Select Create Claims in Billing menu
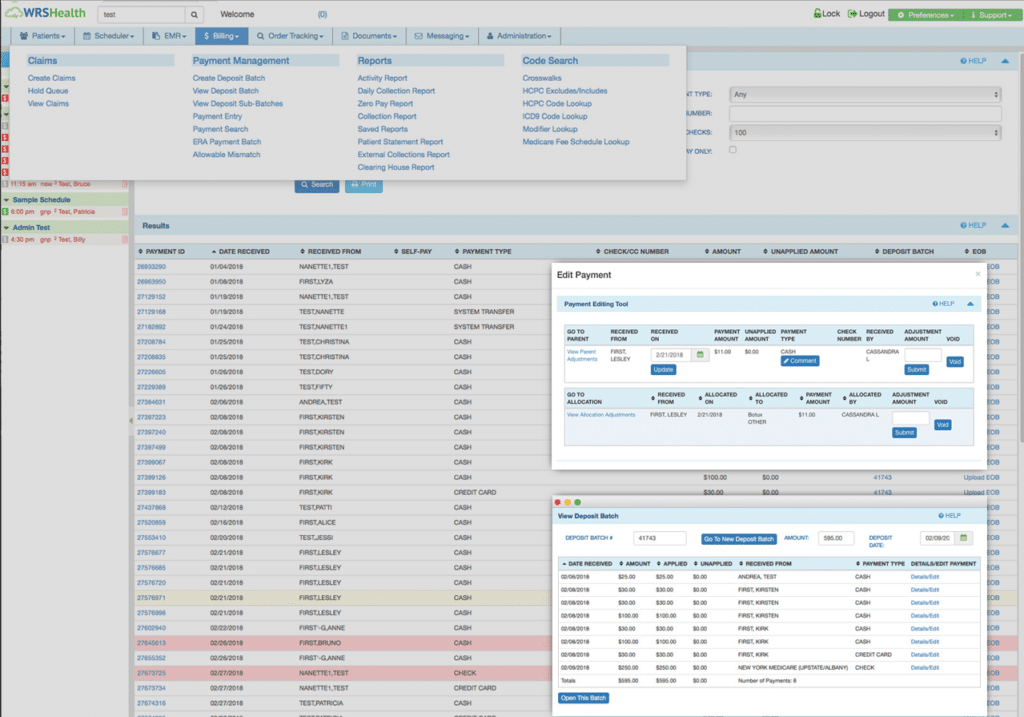Screen dimensions: 1024x717 (52, 78)
